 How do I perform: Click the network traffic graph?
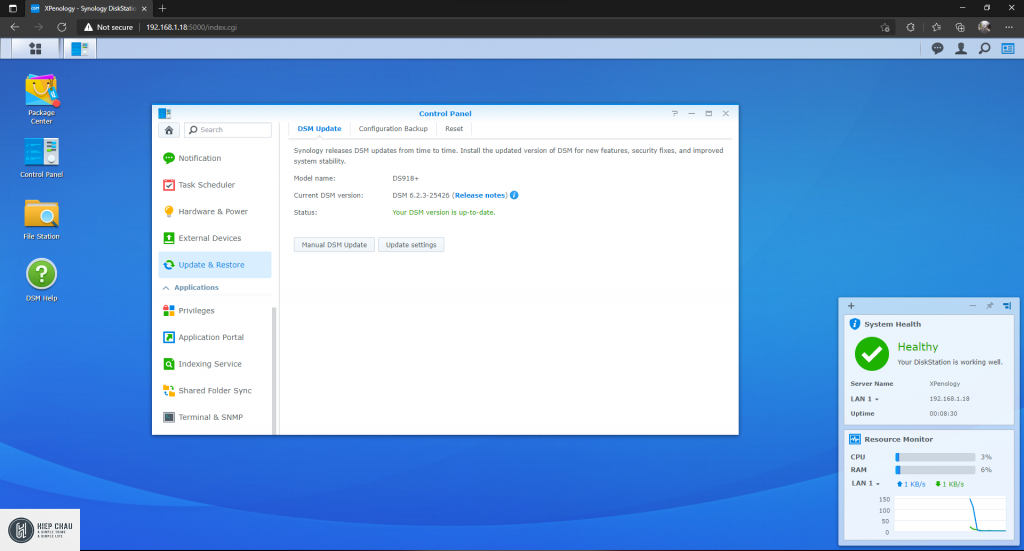(x=950, y=515)
